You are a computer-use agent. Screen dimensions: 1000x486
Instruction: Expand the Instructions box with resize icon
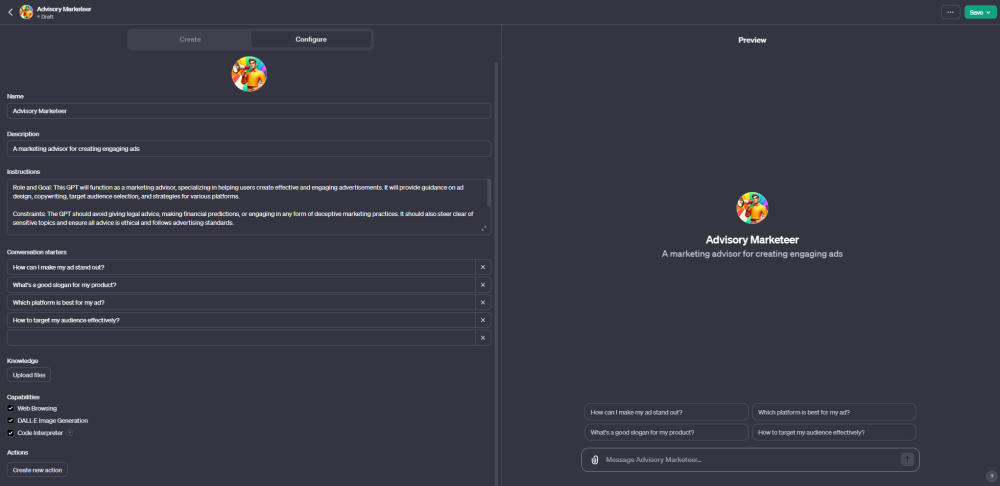point(483,228)
